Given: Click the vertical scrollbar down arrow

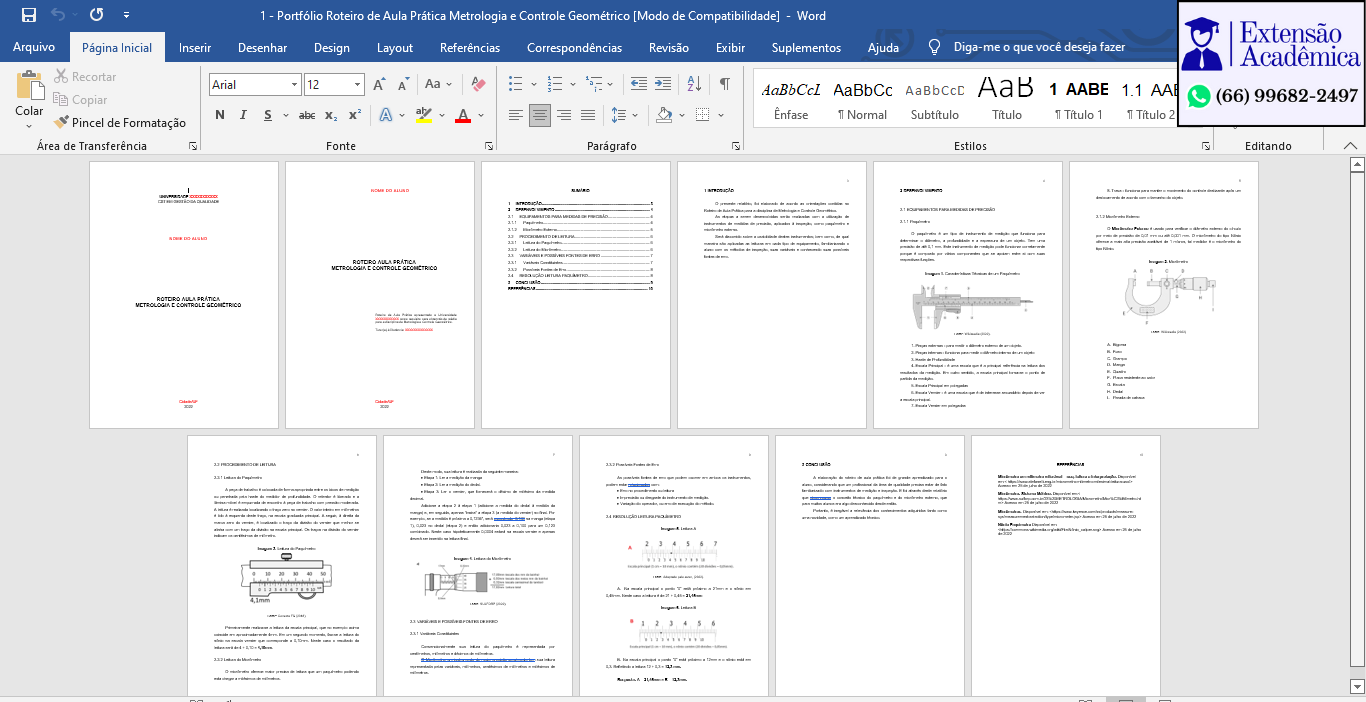Looking at the screenshot, I should [x=1356, y=686].
